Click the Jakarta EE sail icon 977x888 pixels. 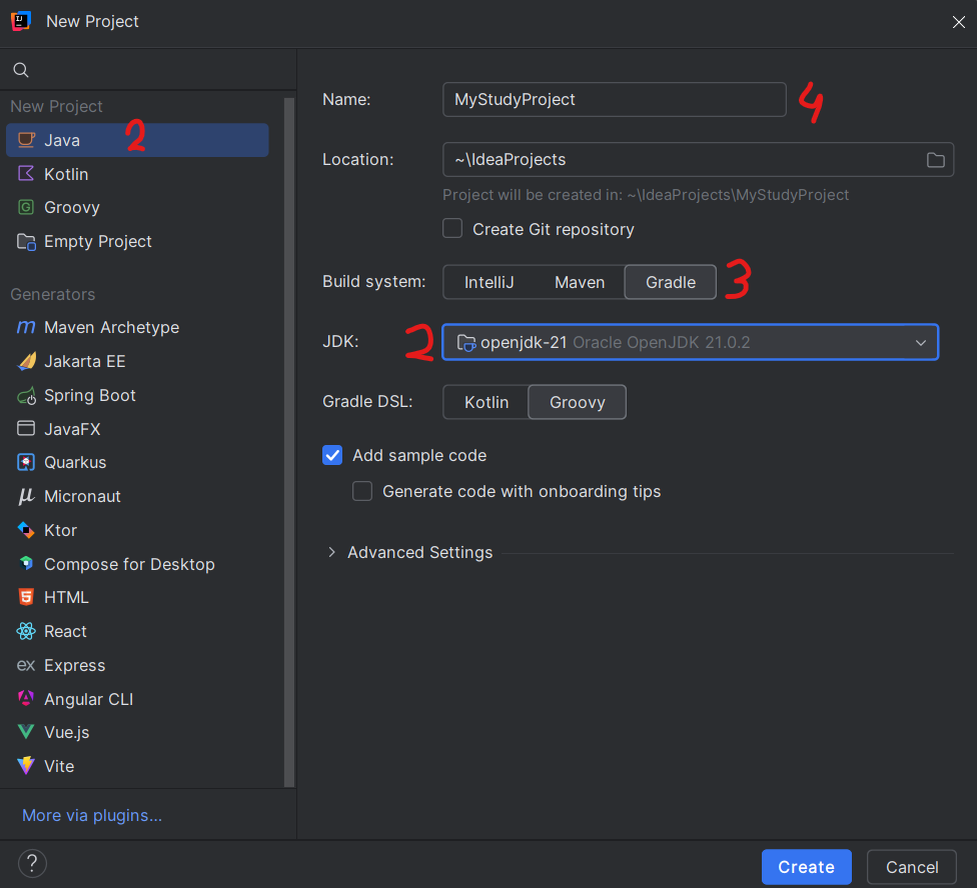26,361
